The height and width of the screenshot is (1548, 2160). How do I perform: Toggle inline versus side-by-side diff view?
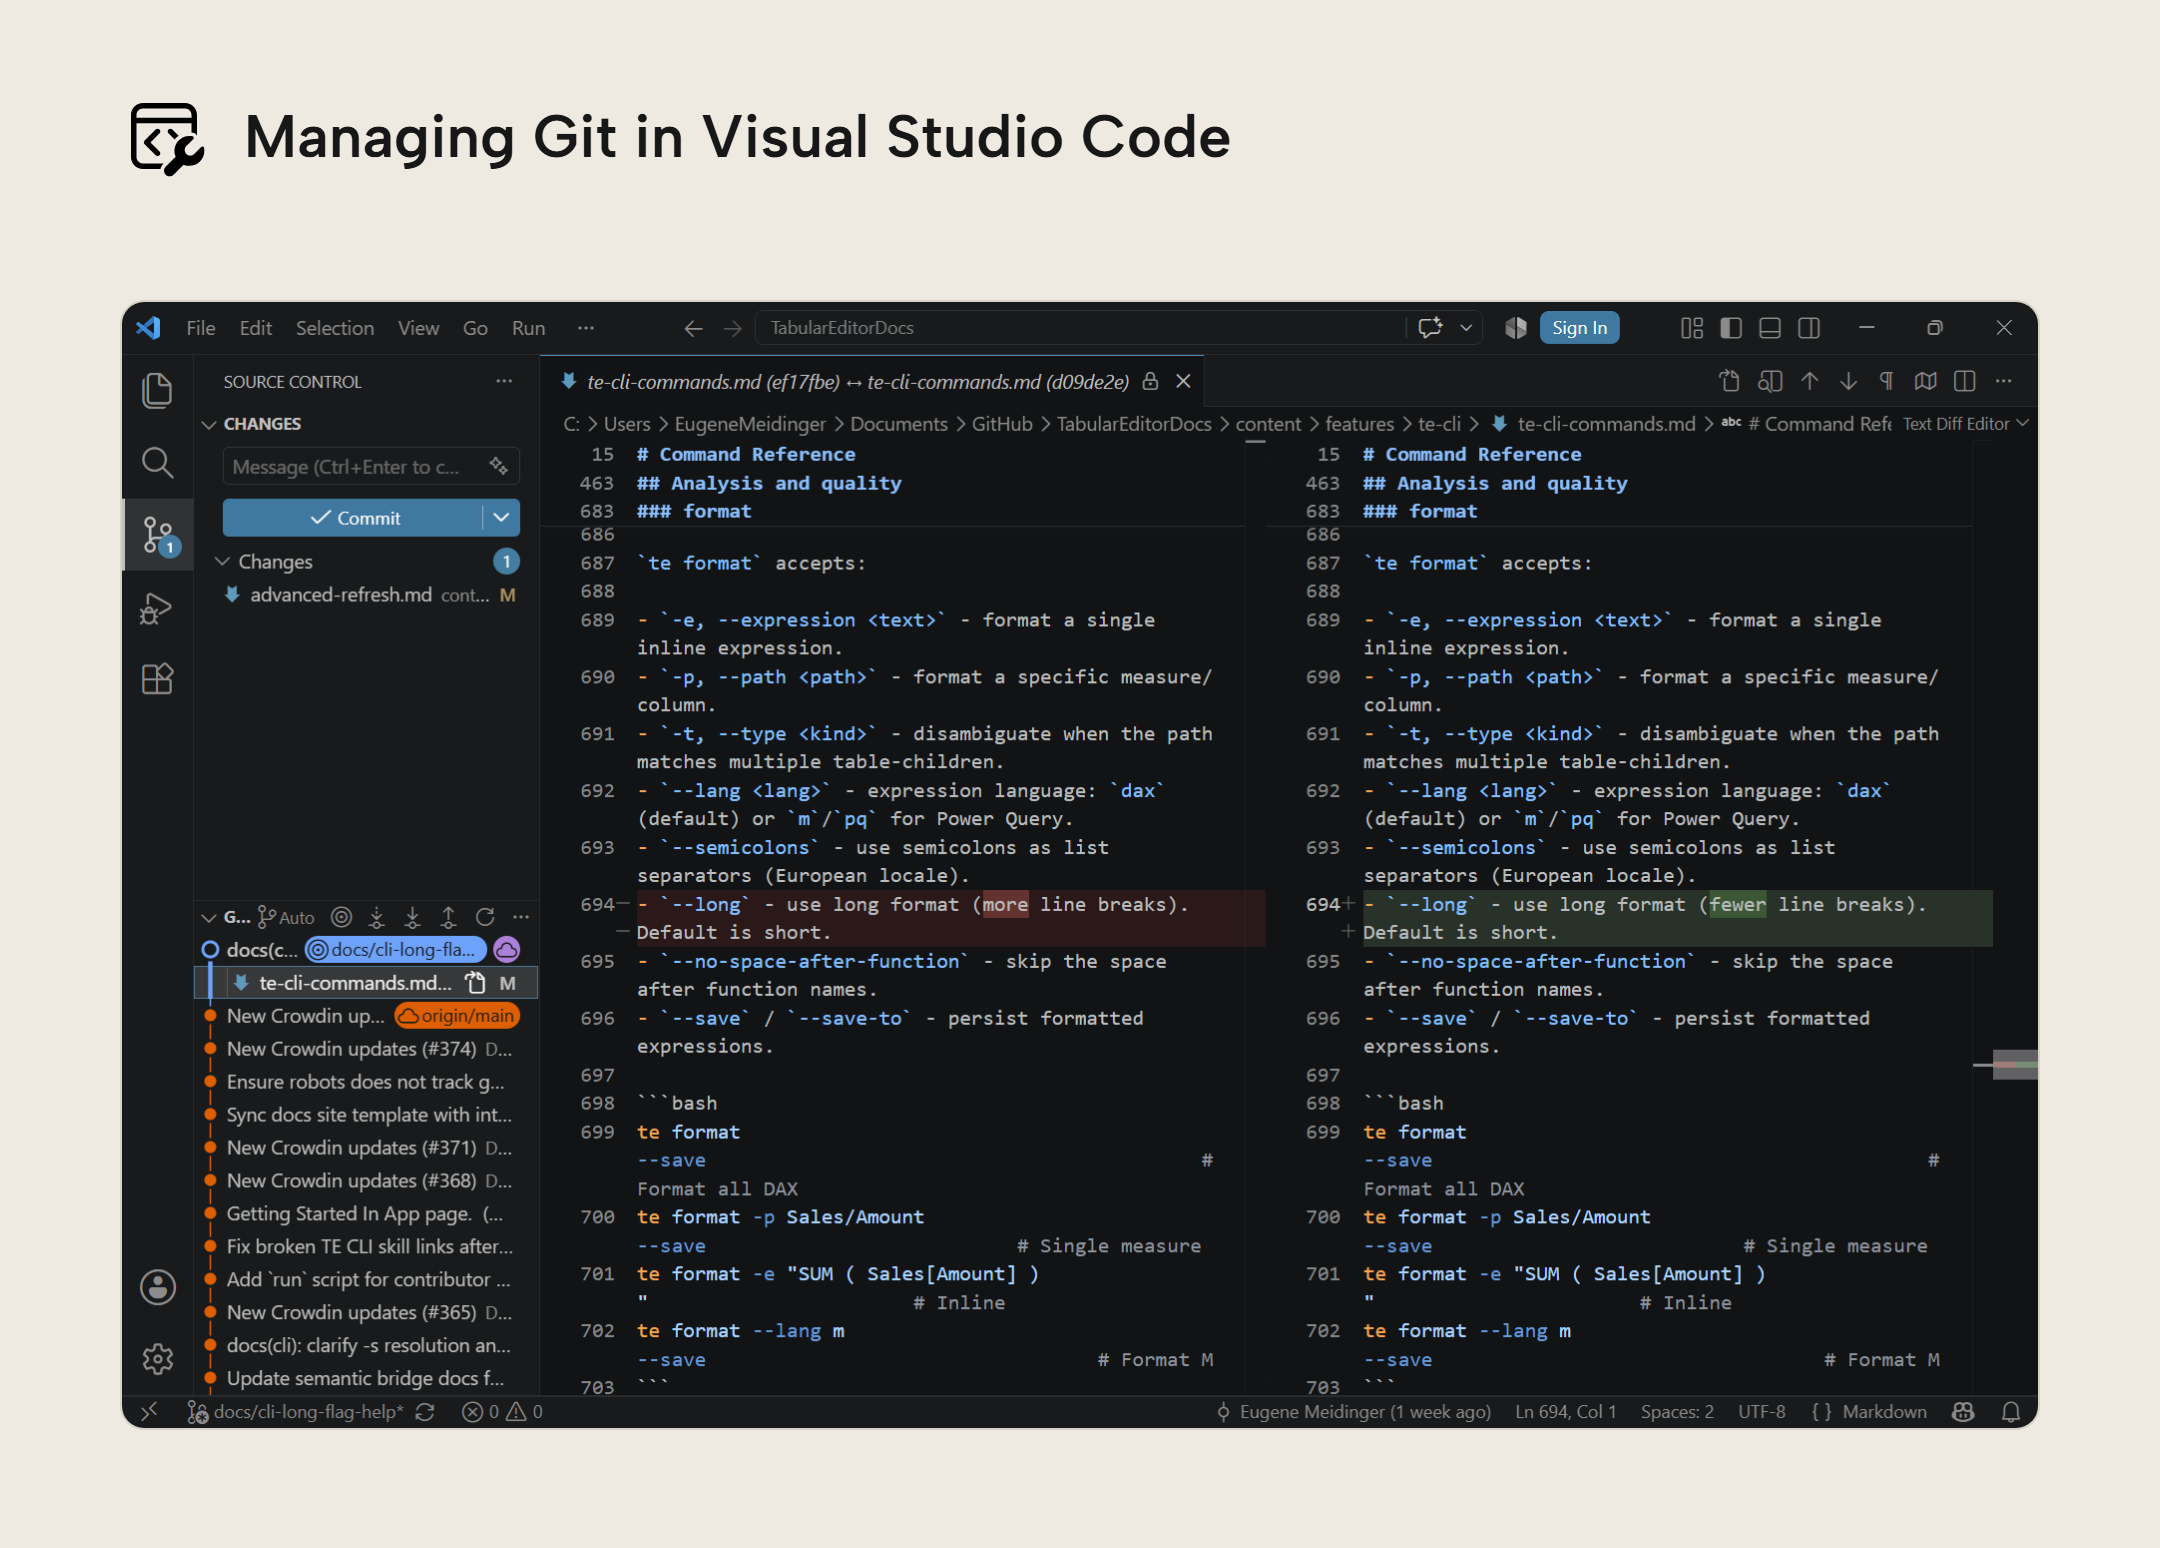point(1965,381)
